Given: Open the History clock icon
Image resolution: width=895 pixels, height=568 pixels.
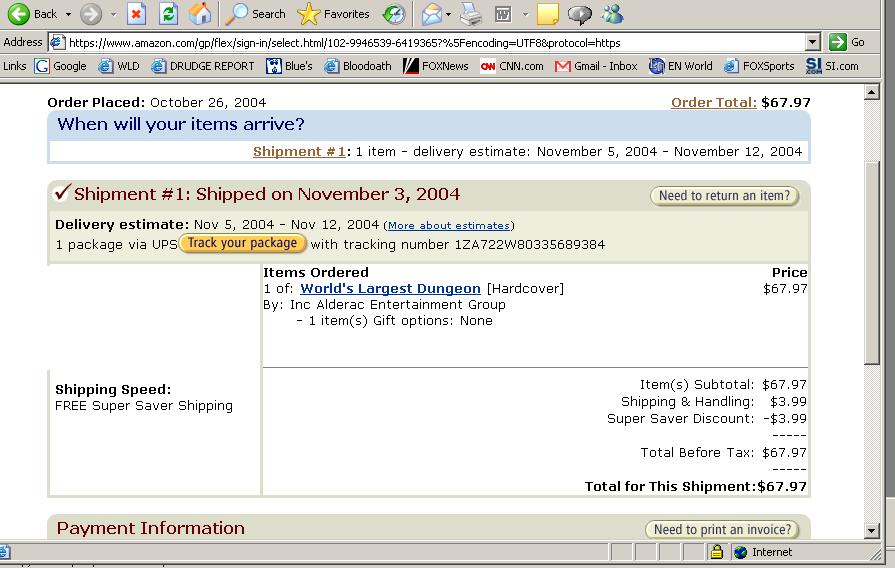Looking at the screenshot, I should [x=393, y=14].
